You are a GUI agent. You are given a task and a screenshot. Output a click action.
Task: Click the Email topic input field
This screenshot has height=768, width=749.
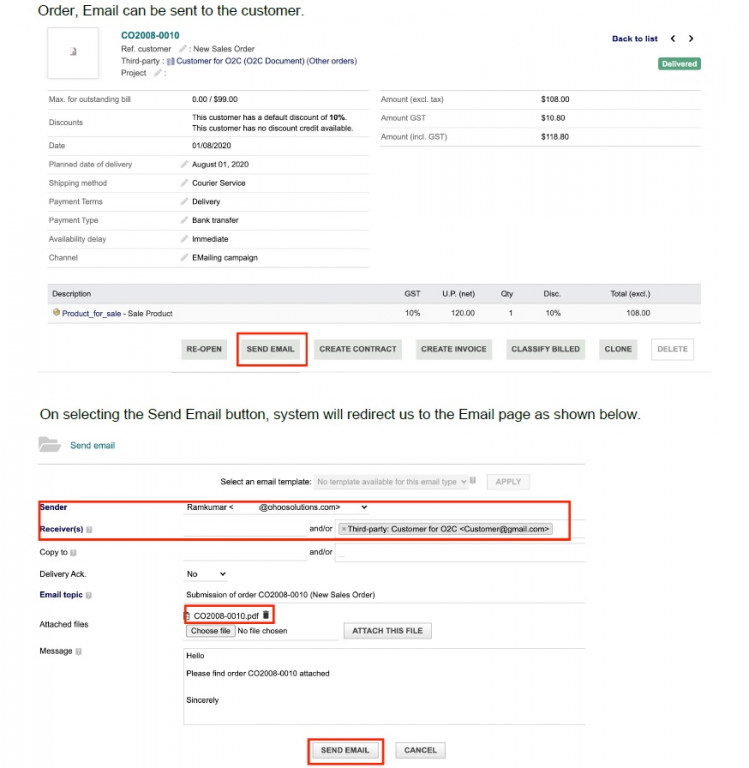[x=384, y=595]
